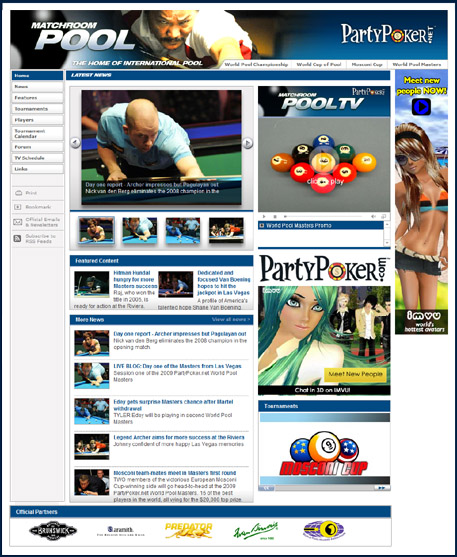The height and width of the screenshot is (557, 457).
Task: Click the green signature partner logo
Action: pos(256,531)
